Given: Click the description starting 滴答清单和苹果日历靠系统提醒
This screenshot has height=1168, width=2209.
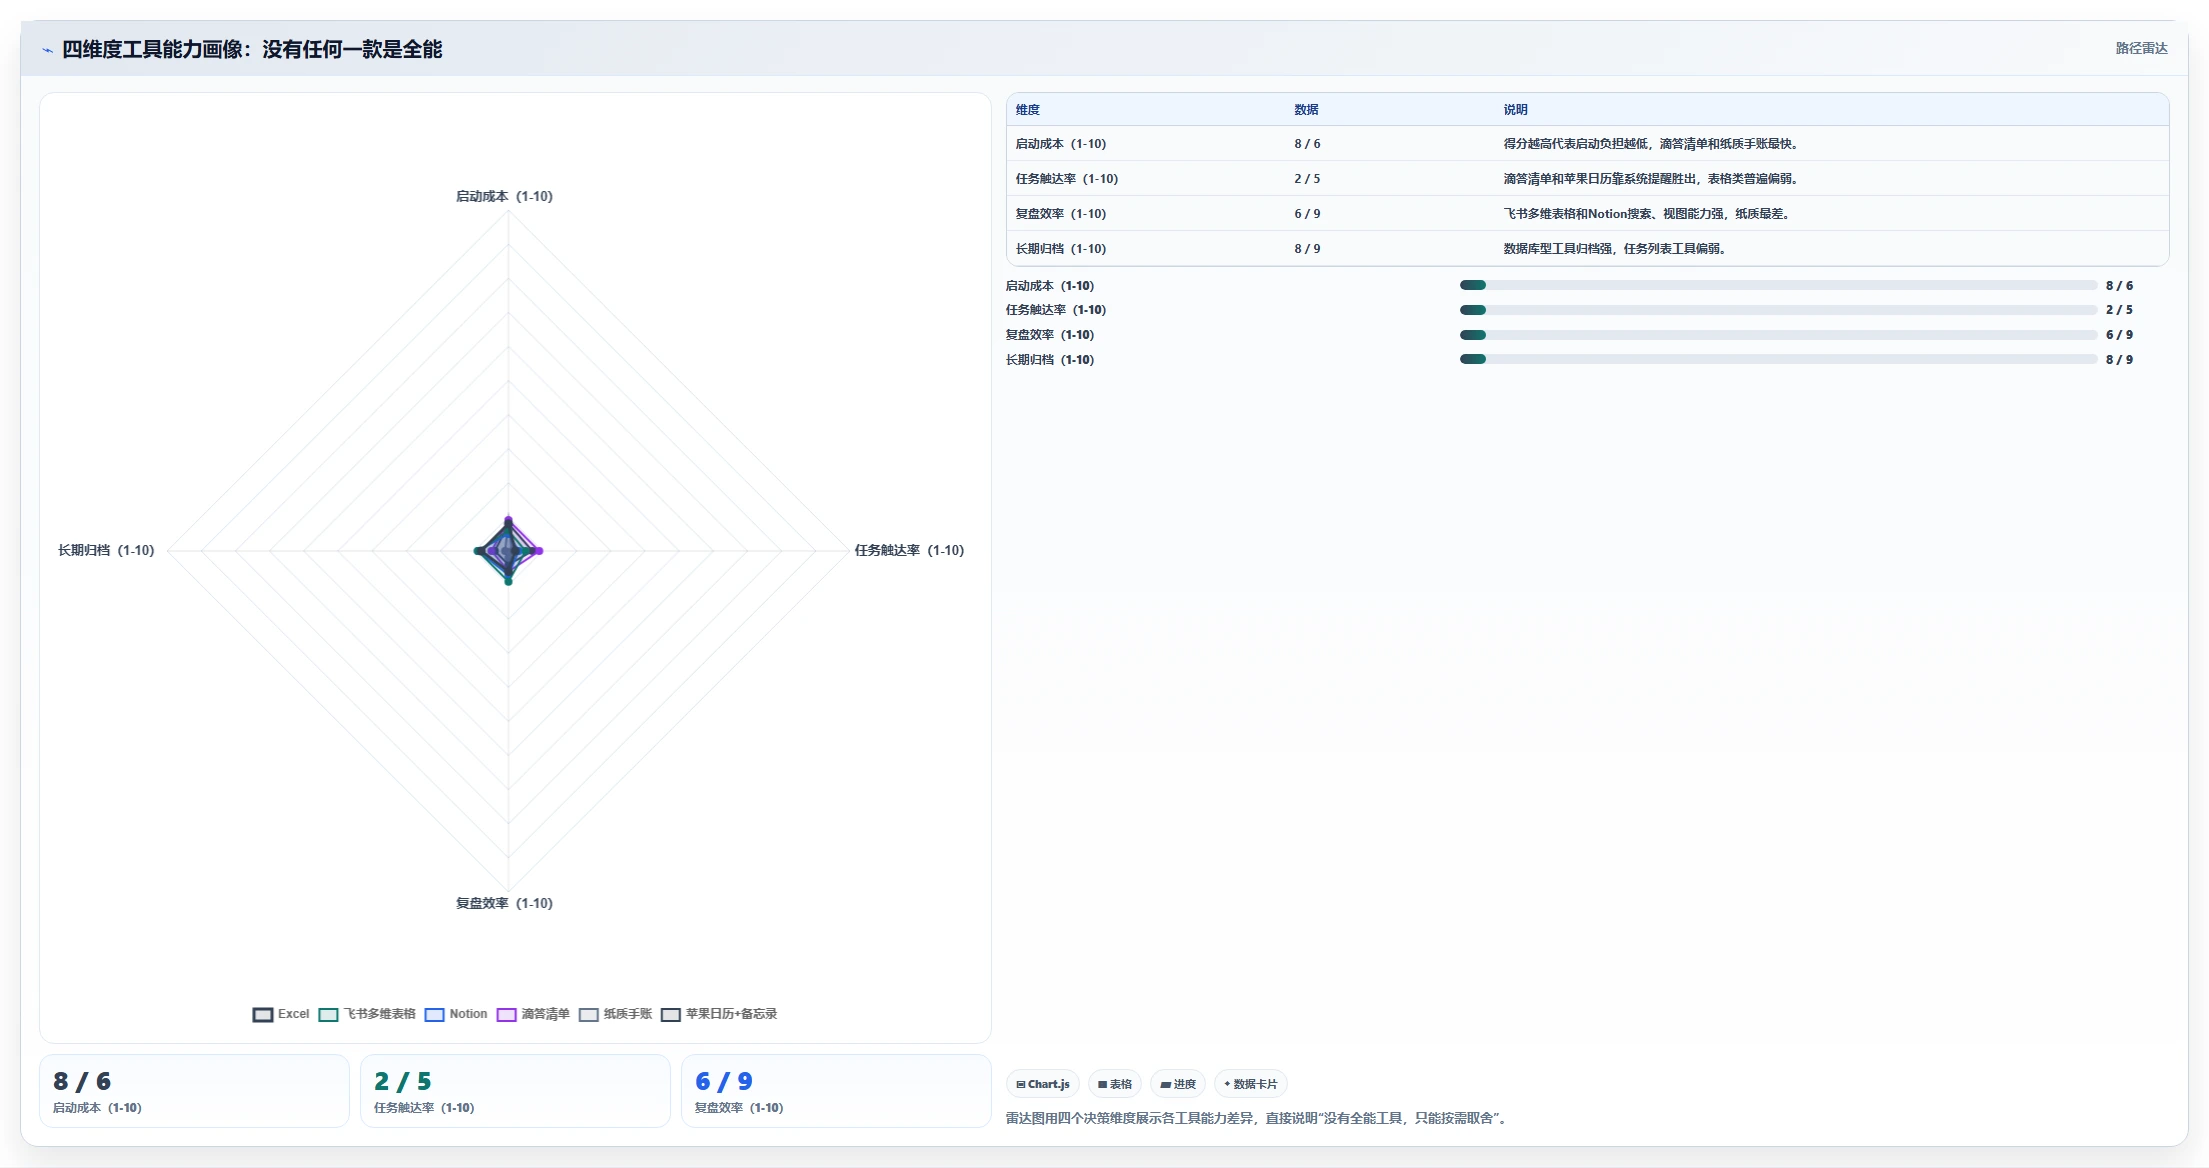Looking at the screenshot, I should click(1652, 179).
